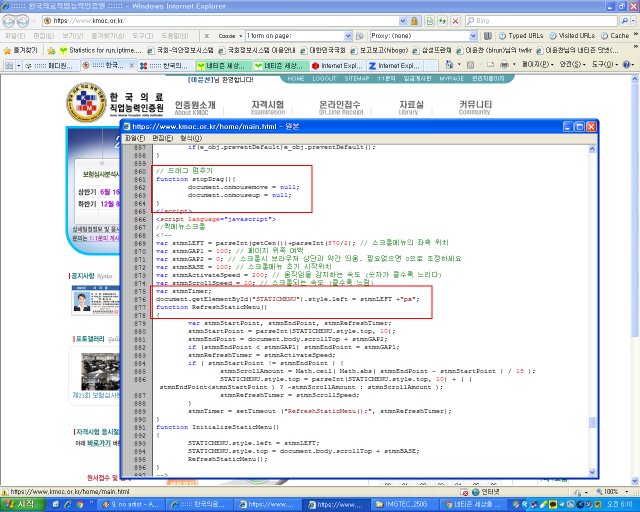The image size is (640, 512).
Task: Start Bing search with the magnifier icon
Action: (624, 21)
